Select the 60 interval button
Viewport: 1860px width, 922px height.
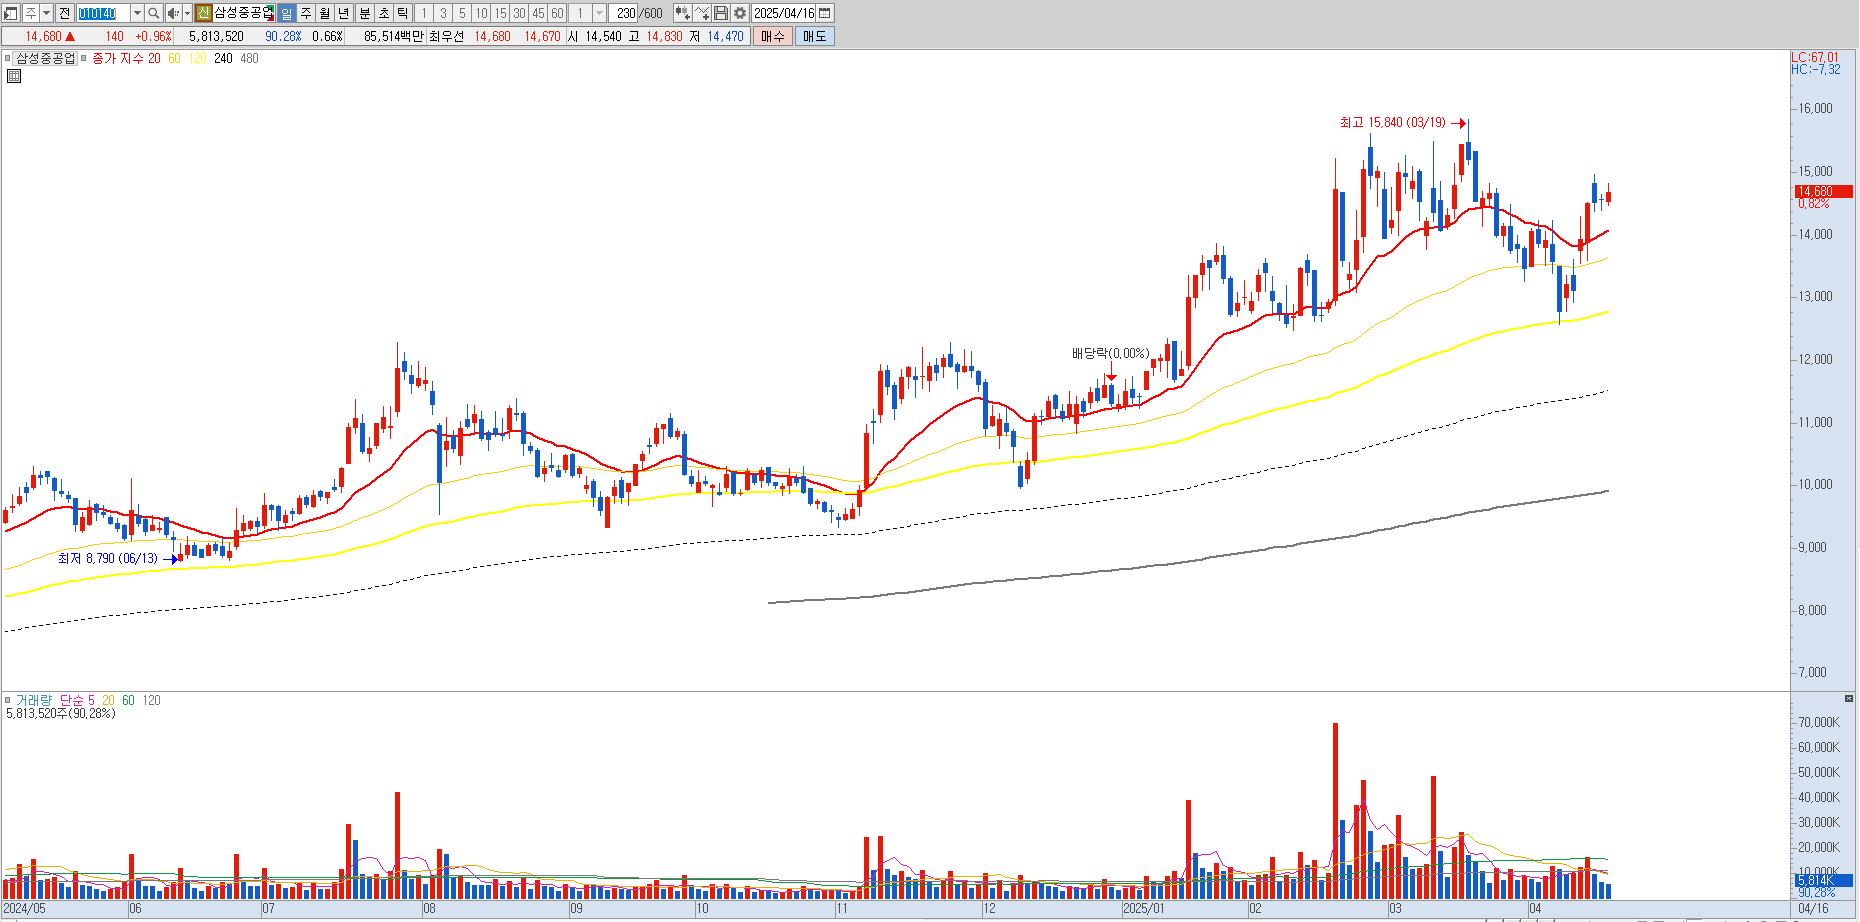pyautogui.click(x=557, y=13)
